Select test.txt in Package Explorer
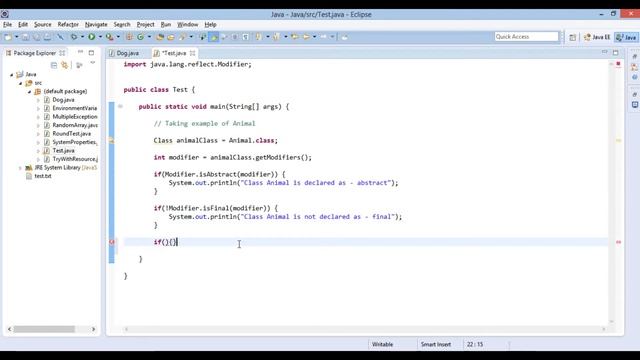The width and height of the screenshot is (640, 360). 42,176
